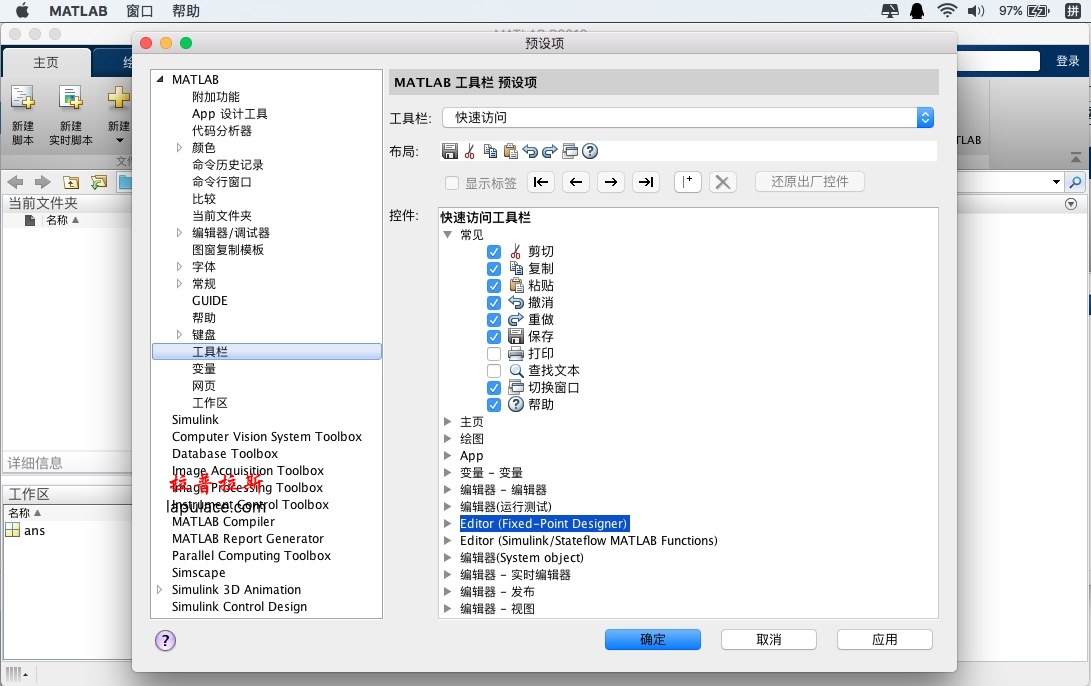Expand the App controls group
This screenshot has width=1091, height=686.
pos(447,456)
